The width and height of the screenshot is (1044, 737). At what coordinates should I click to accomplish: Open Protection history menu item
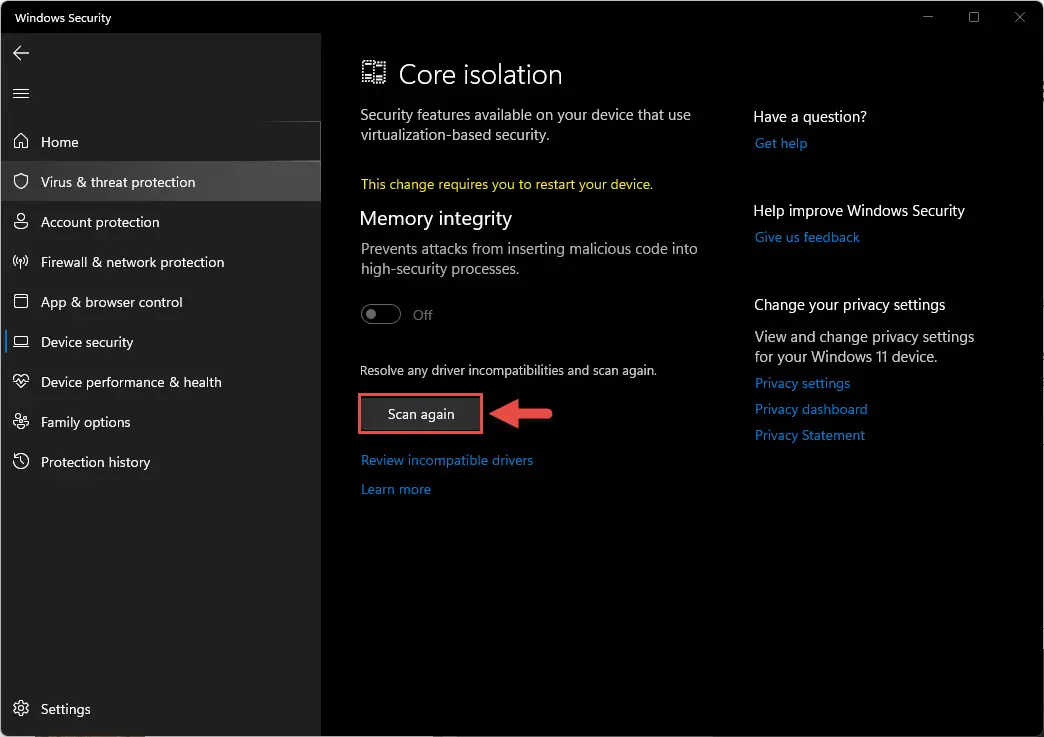[x=160, y=461]
